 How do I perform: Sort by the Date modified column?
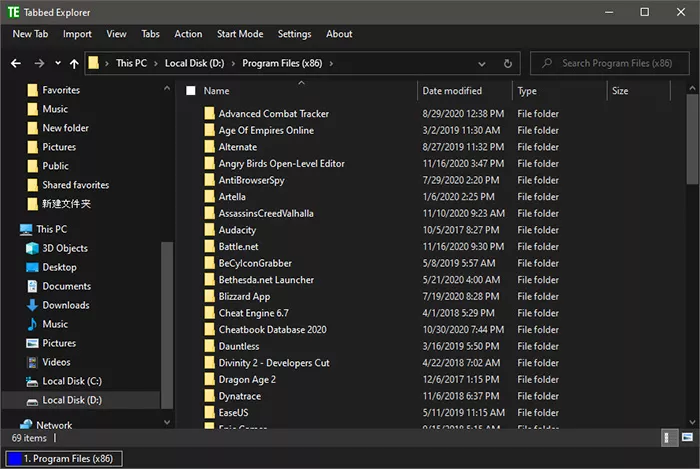click(x=452, y=91)
